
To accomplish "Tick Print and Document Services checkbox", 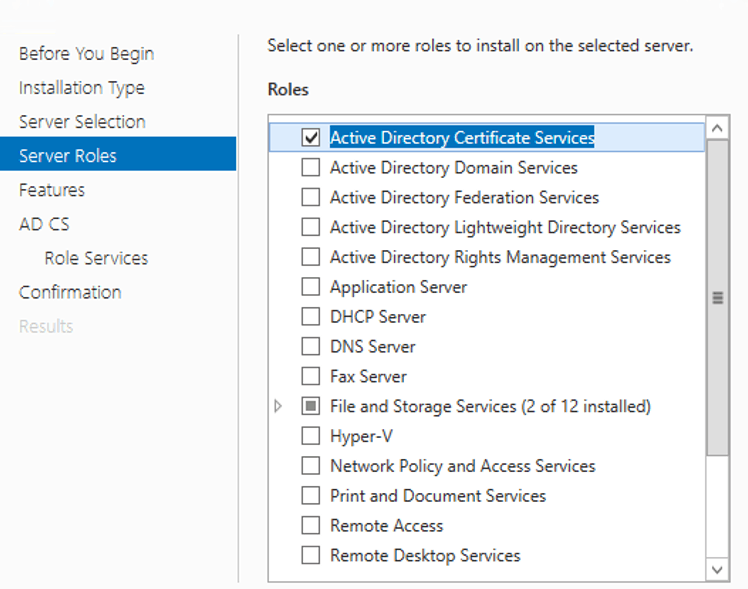I will 311,496.
